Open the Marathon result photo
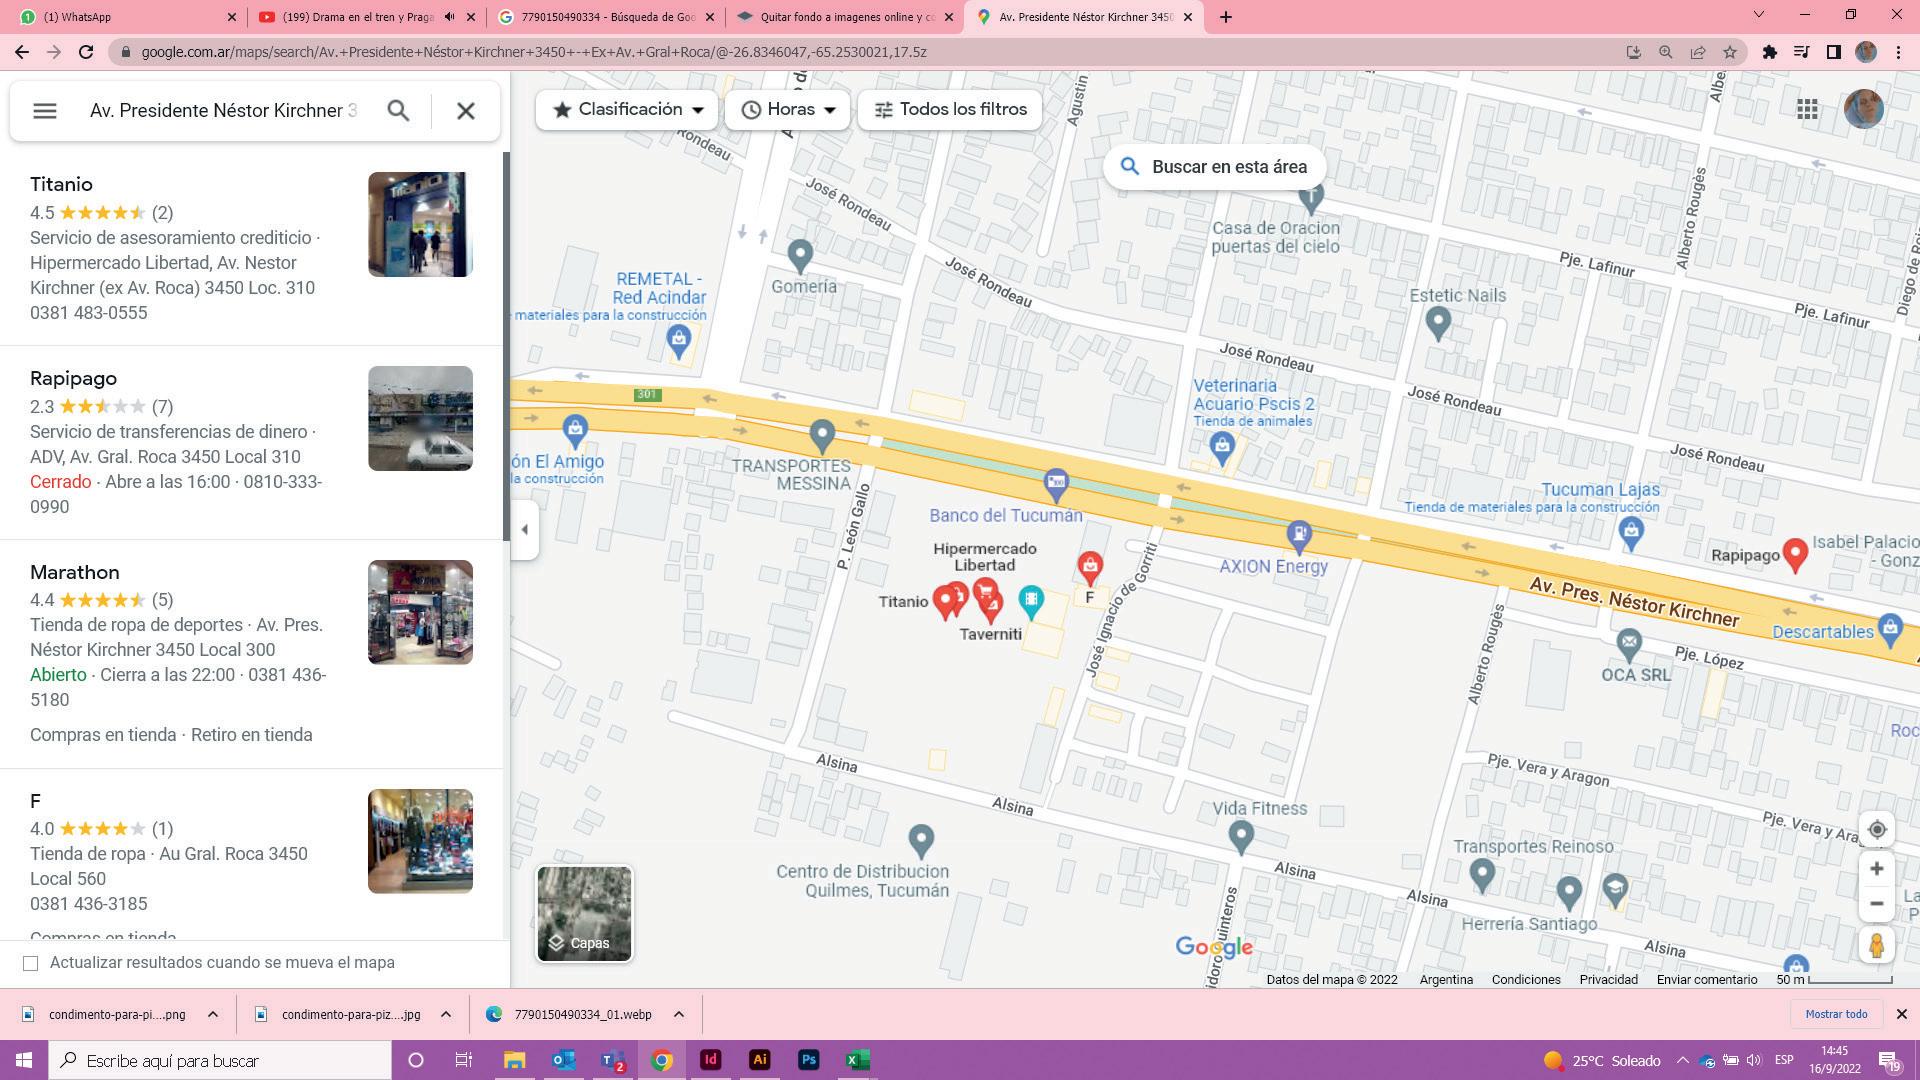The width and height of the screenshot is (1920, 1080). point(420,612)
